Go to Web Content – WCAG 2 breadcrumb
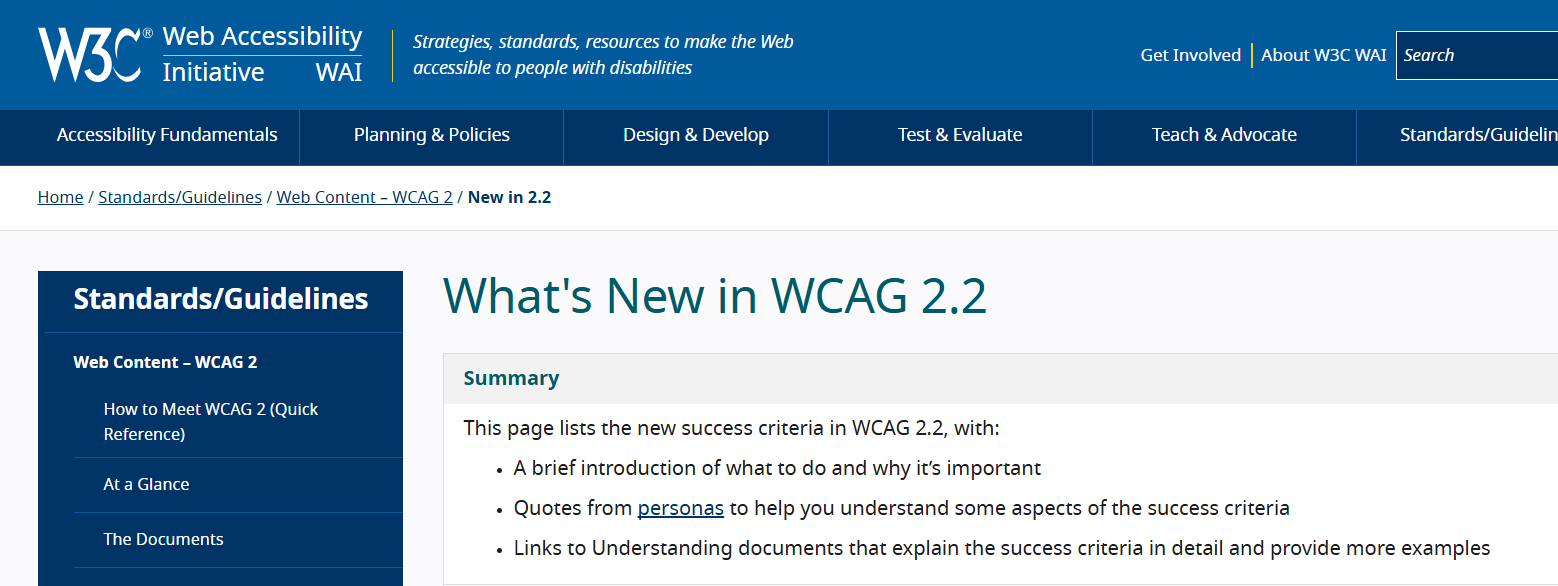 (364, 197)
